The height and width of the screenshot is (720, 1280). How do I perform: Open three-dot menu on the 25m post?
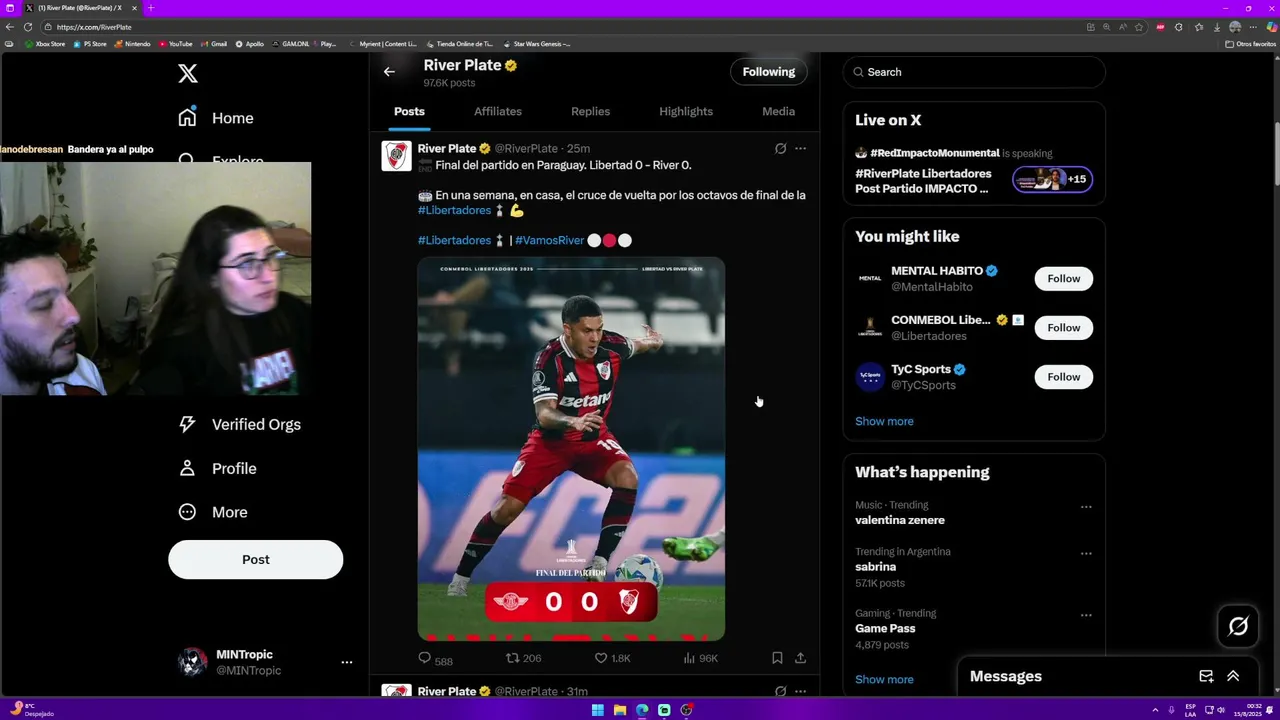point(800,148)
